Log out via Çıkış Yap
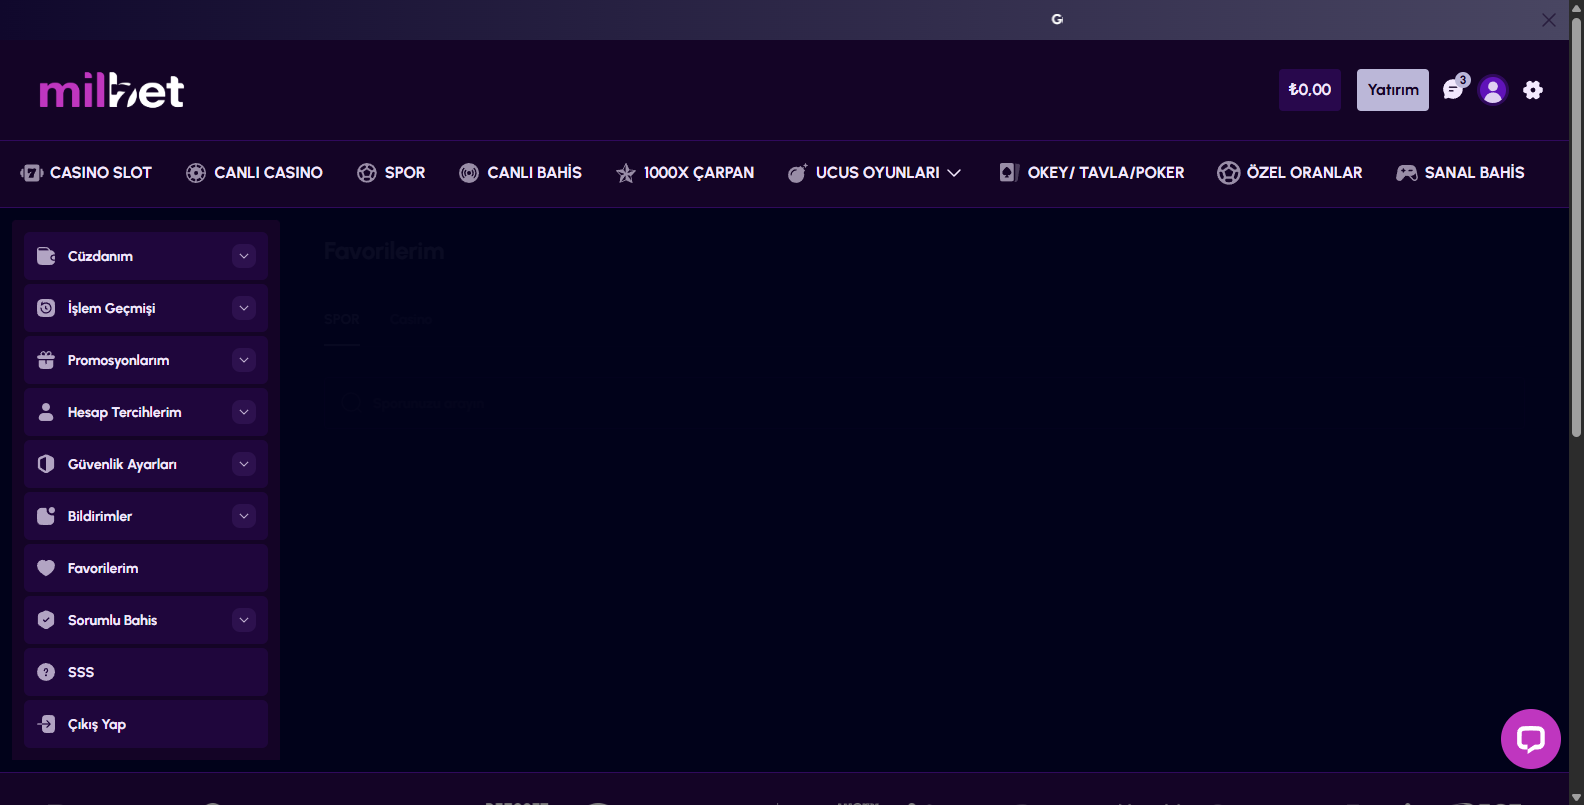Screen dimensions: 1584x805 [x=146, y=724]
